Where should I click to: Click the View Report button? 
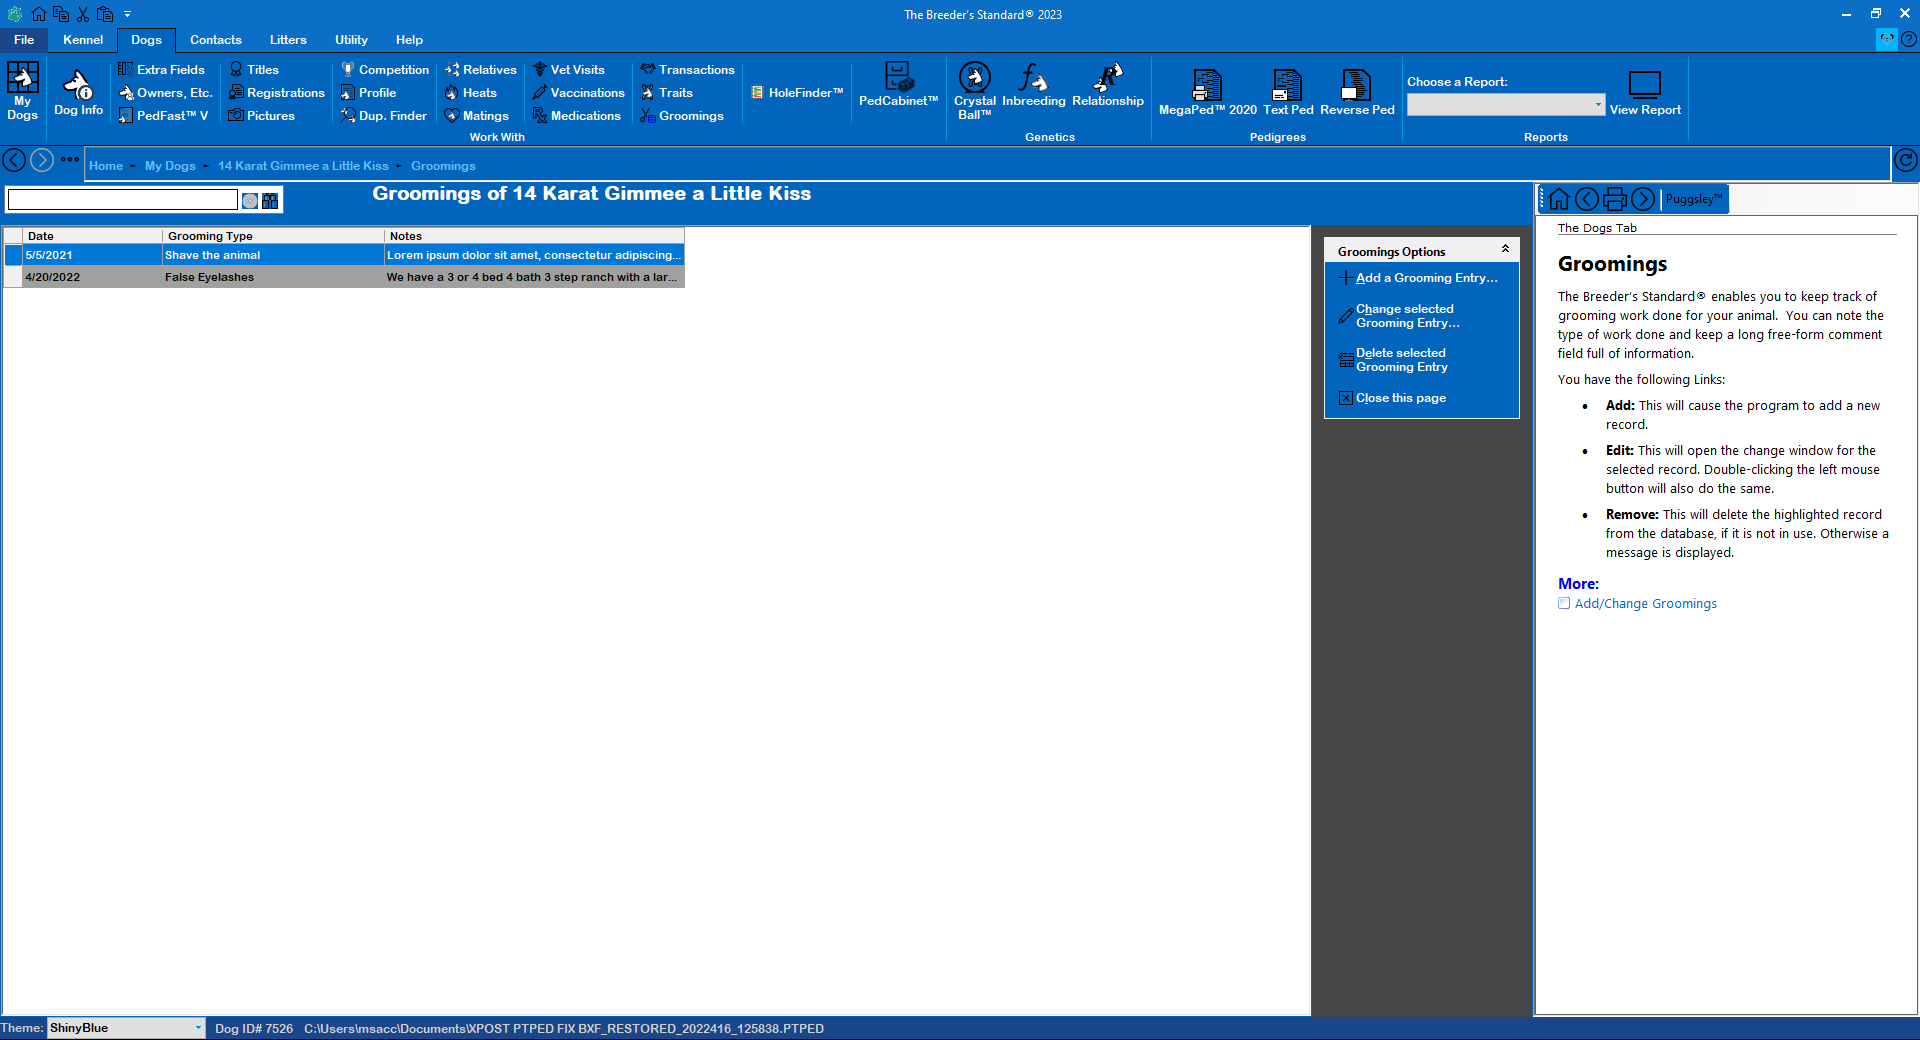tap(1645, 92)
